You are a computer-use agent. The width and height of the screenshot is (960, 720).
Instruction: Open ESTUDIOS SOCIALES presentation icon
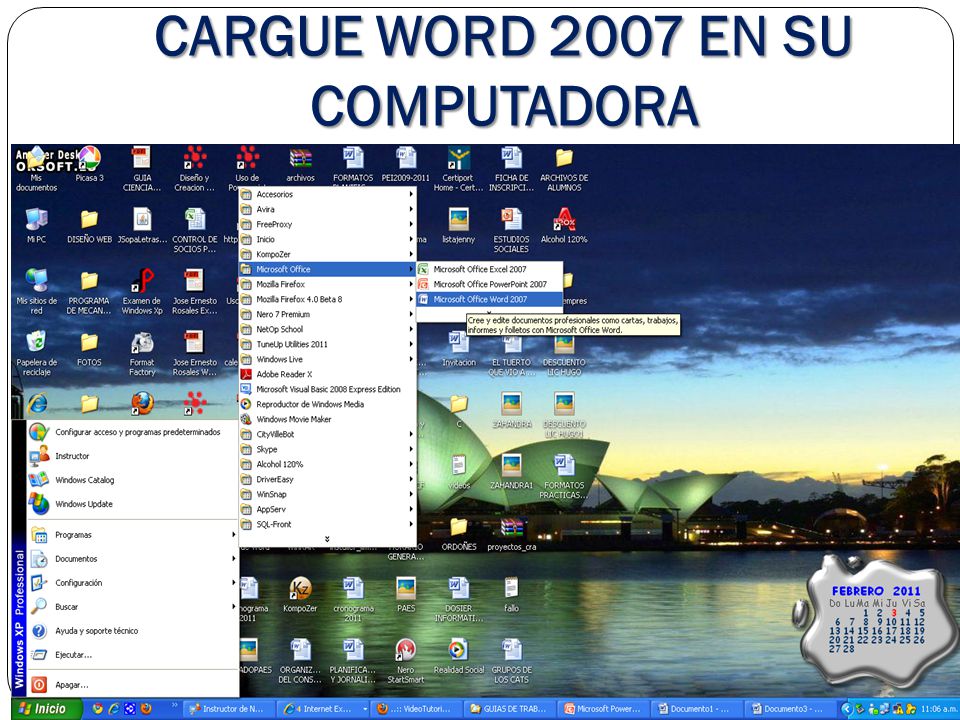click(511, 230)
